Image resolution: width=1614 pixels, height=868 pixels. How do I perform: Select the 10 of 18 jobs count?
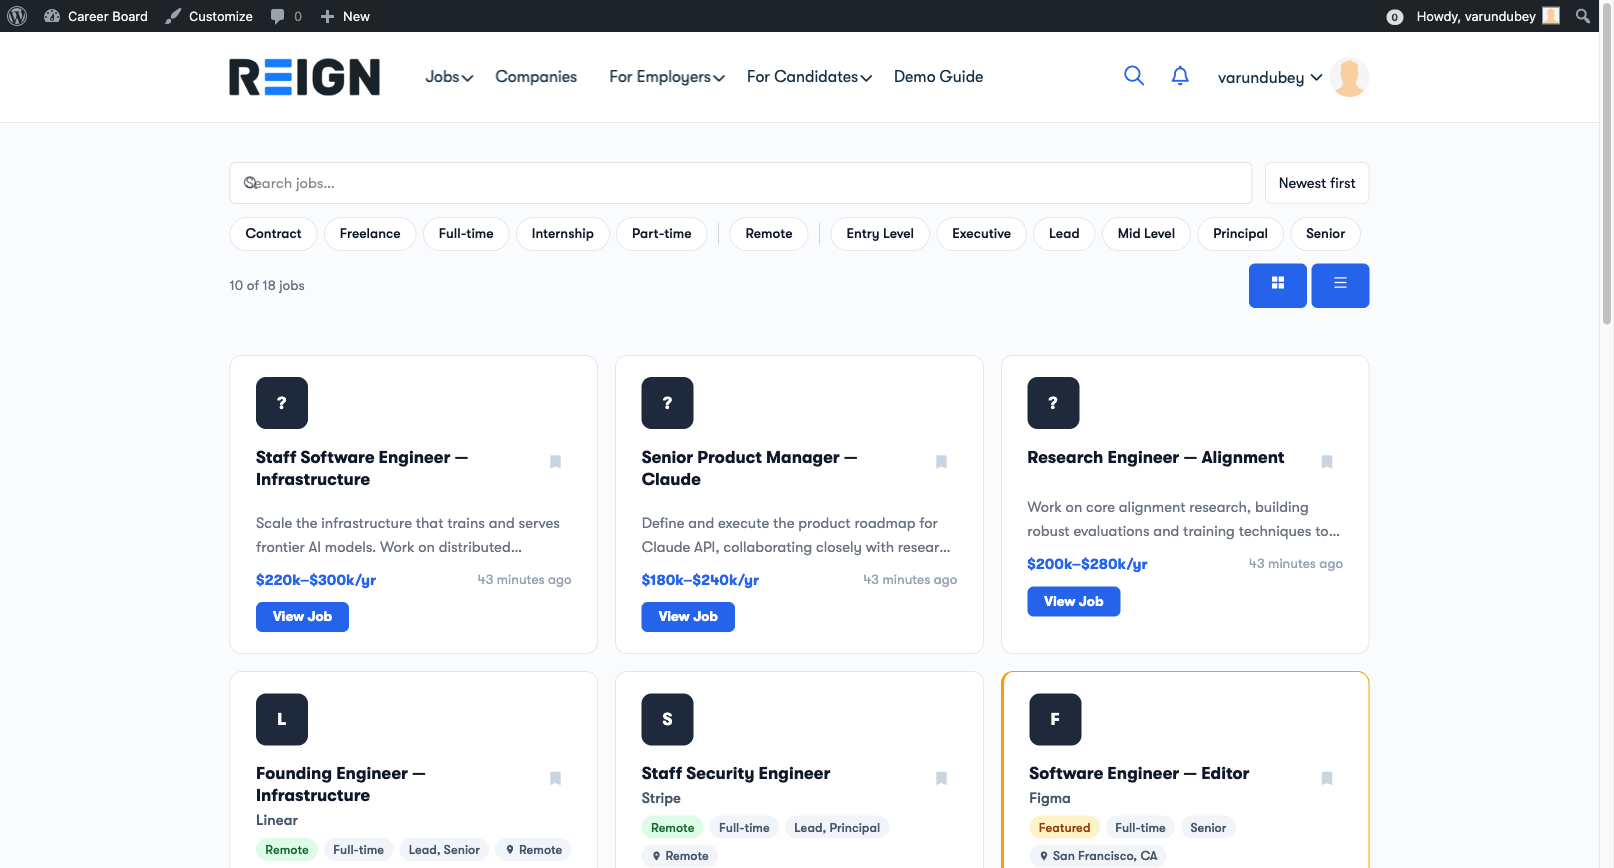(267, 286)
